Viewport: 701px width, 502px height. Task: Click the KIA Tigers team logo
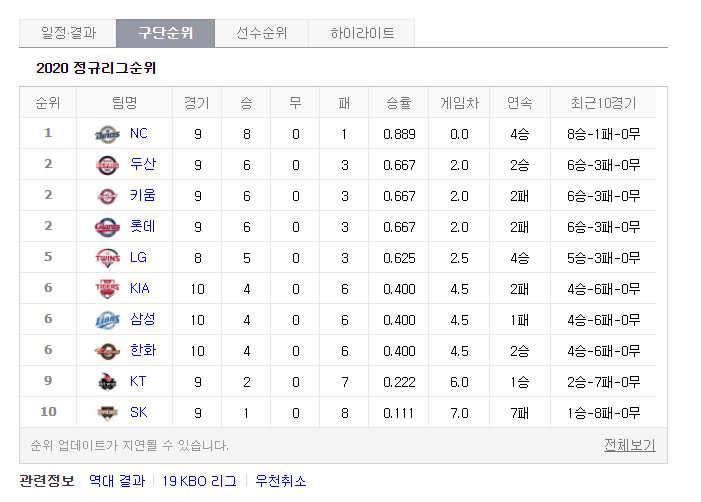click(x=107, y=289)
